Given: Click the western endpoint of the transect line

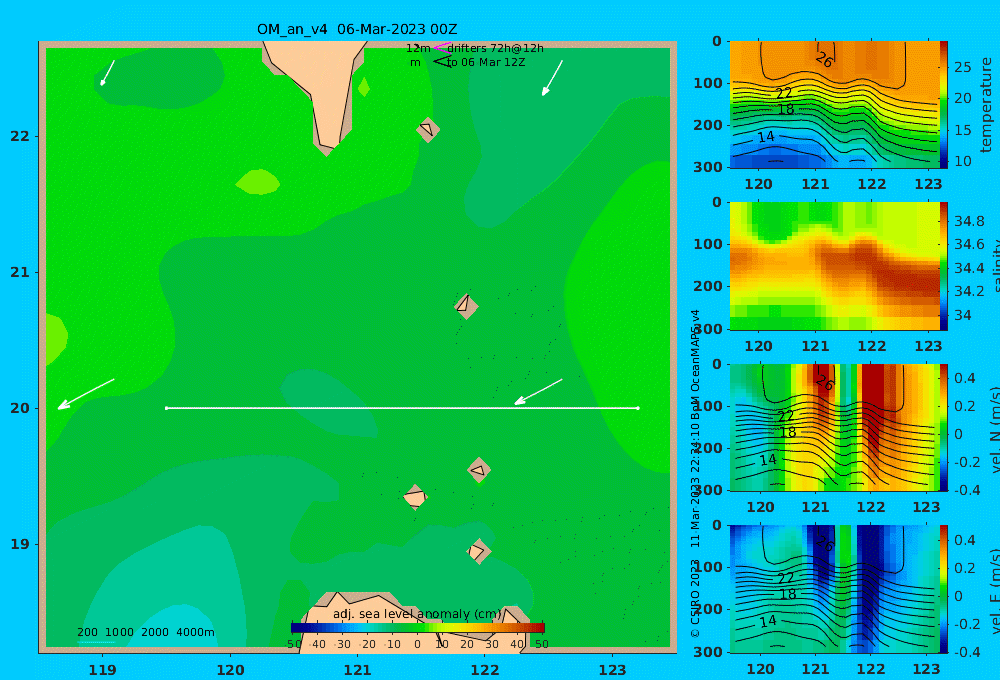Looking at the screenshot, I should [166, 408].
